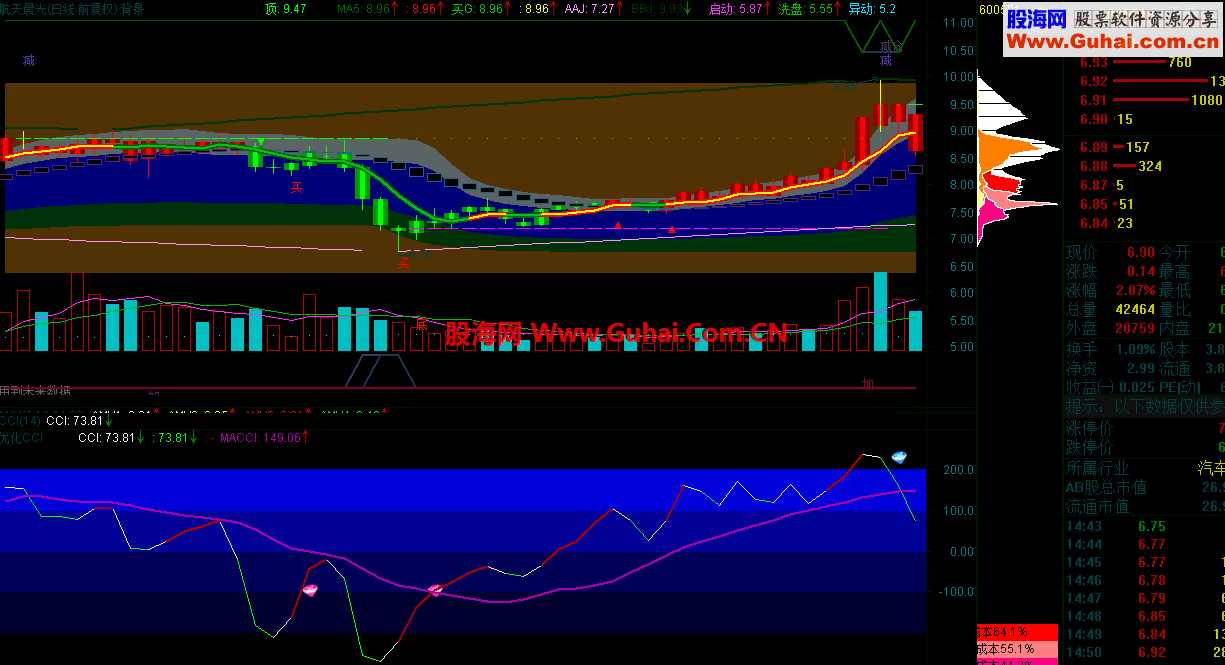Click the diamond marker where CCI crosses MACCI
This screenshot has height=665, width=1225.
[x=435, y=590]
